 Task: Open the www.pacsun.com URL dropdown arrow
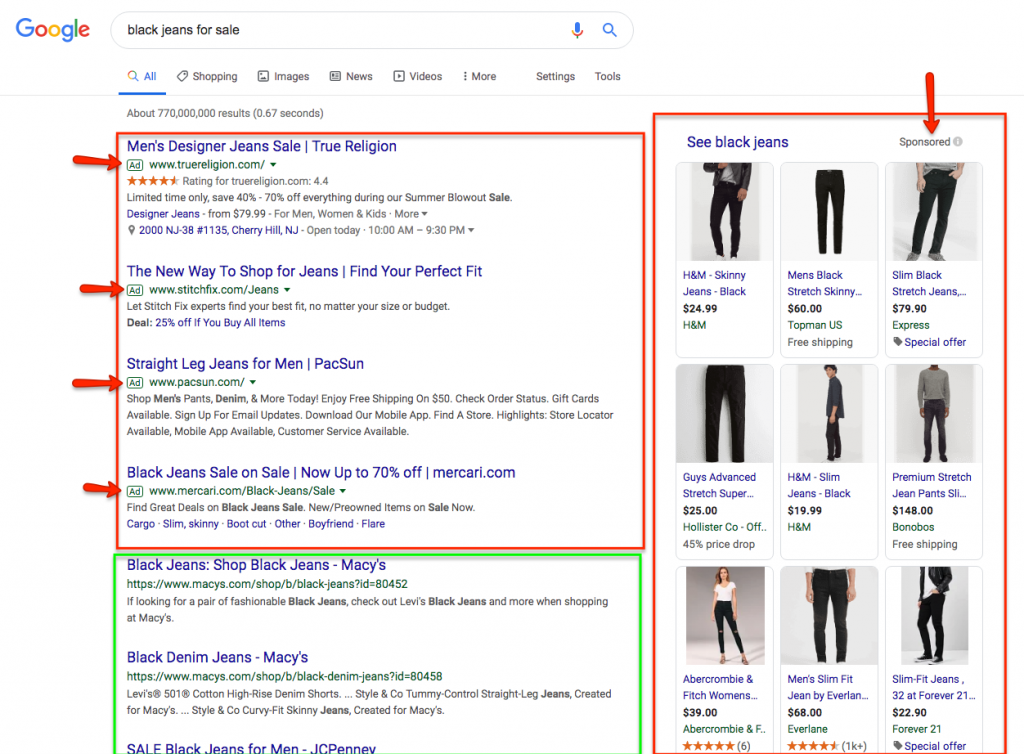click(253, 383)
